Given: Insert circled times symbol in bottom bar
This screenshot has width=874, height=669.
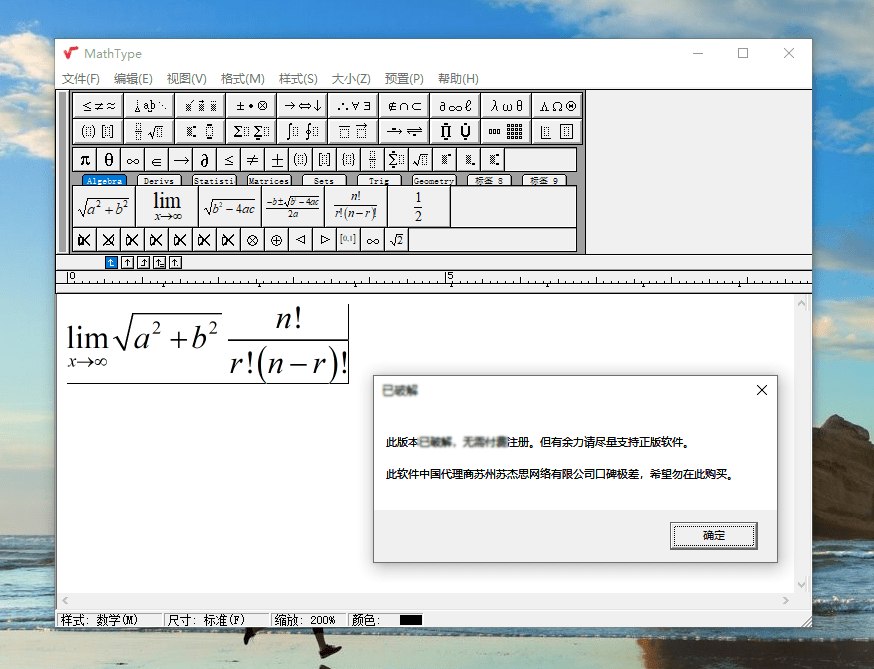Looking at the screenshot, I should click(253, 240).
